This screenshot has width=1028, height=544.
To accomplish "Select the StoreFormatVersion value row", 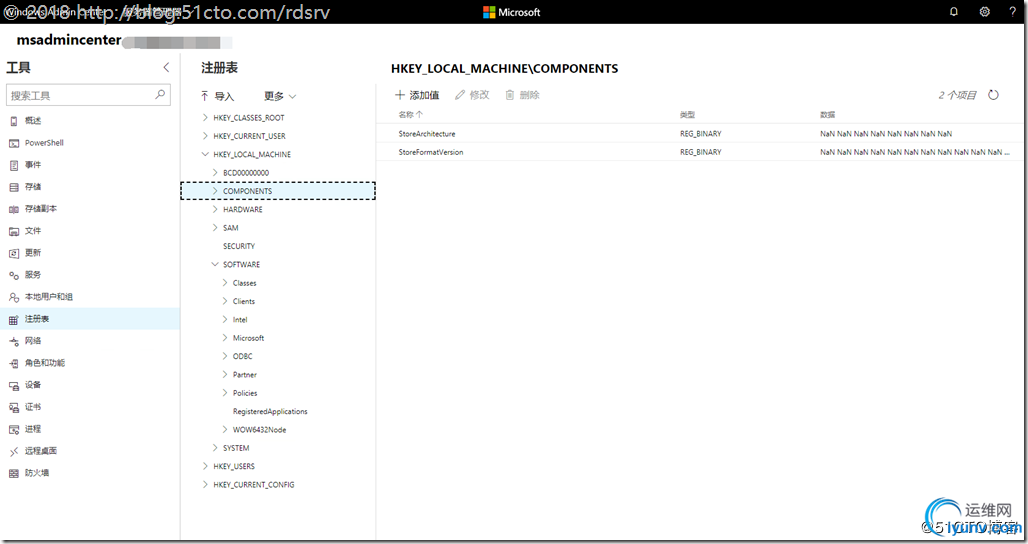I will pos(702,151).
